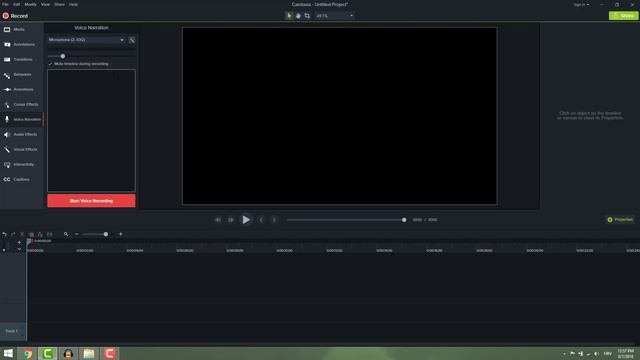Click the next marker arrow button

click(x=274, y=220)
